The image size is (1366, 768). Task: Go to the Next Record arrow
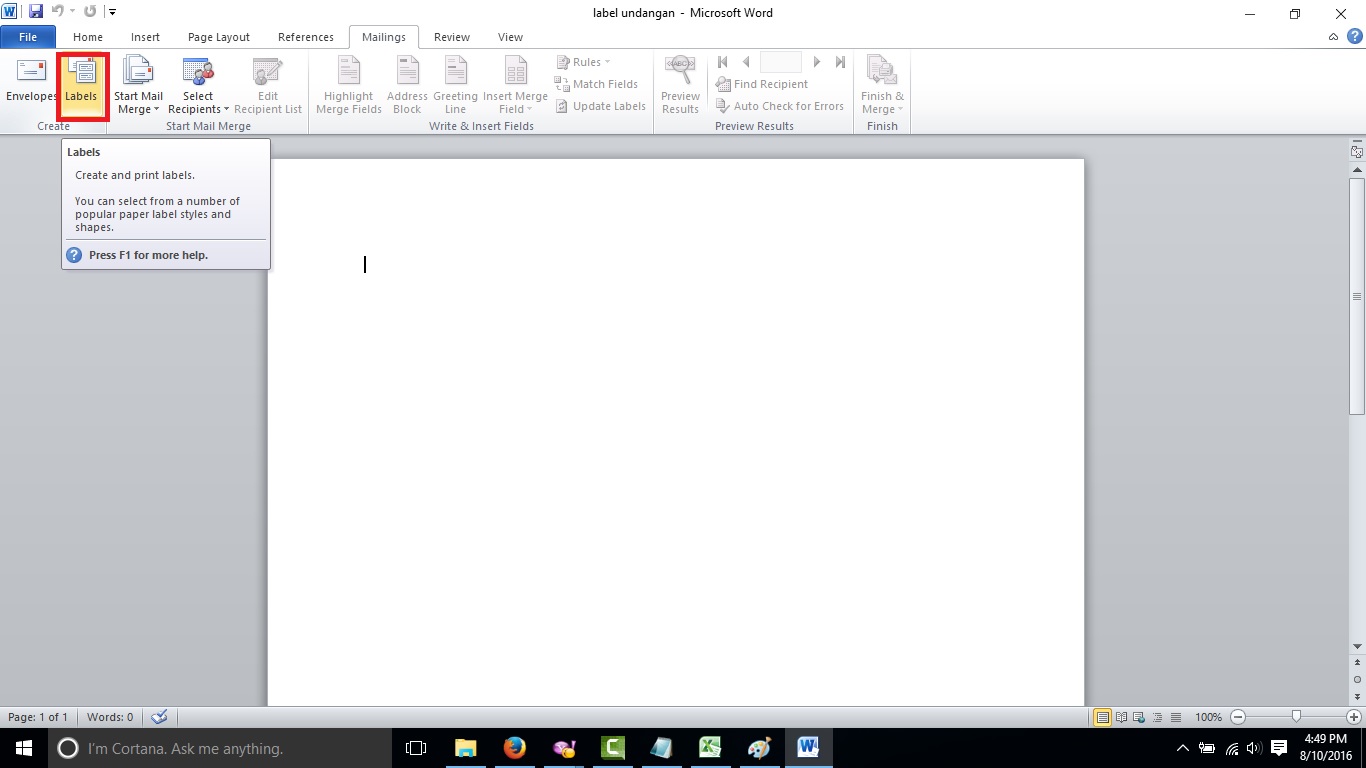[x=817, y=62]
